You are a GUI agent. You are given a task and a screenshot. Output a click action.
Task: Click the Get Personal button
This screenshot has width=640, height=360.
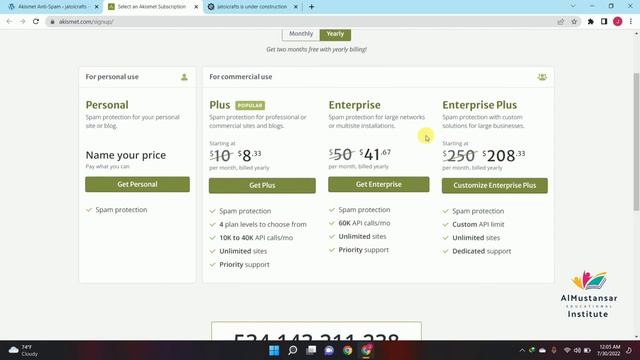point(138,184)
